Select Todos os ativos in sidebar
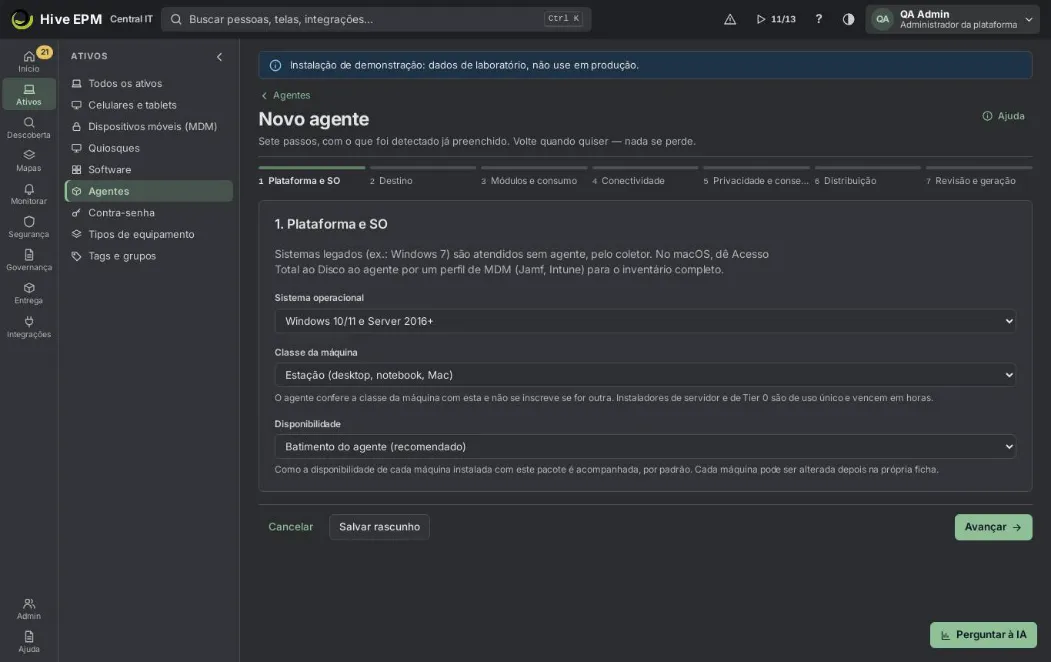 tap(149, 84)
